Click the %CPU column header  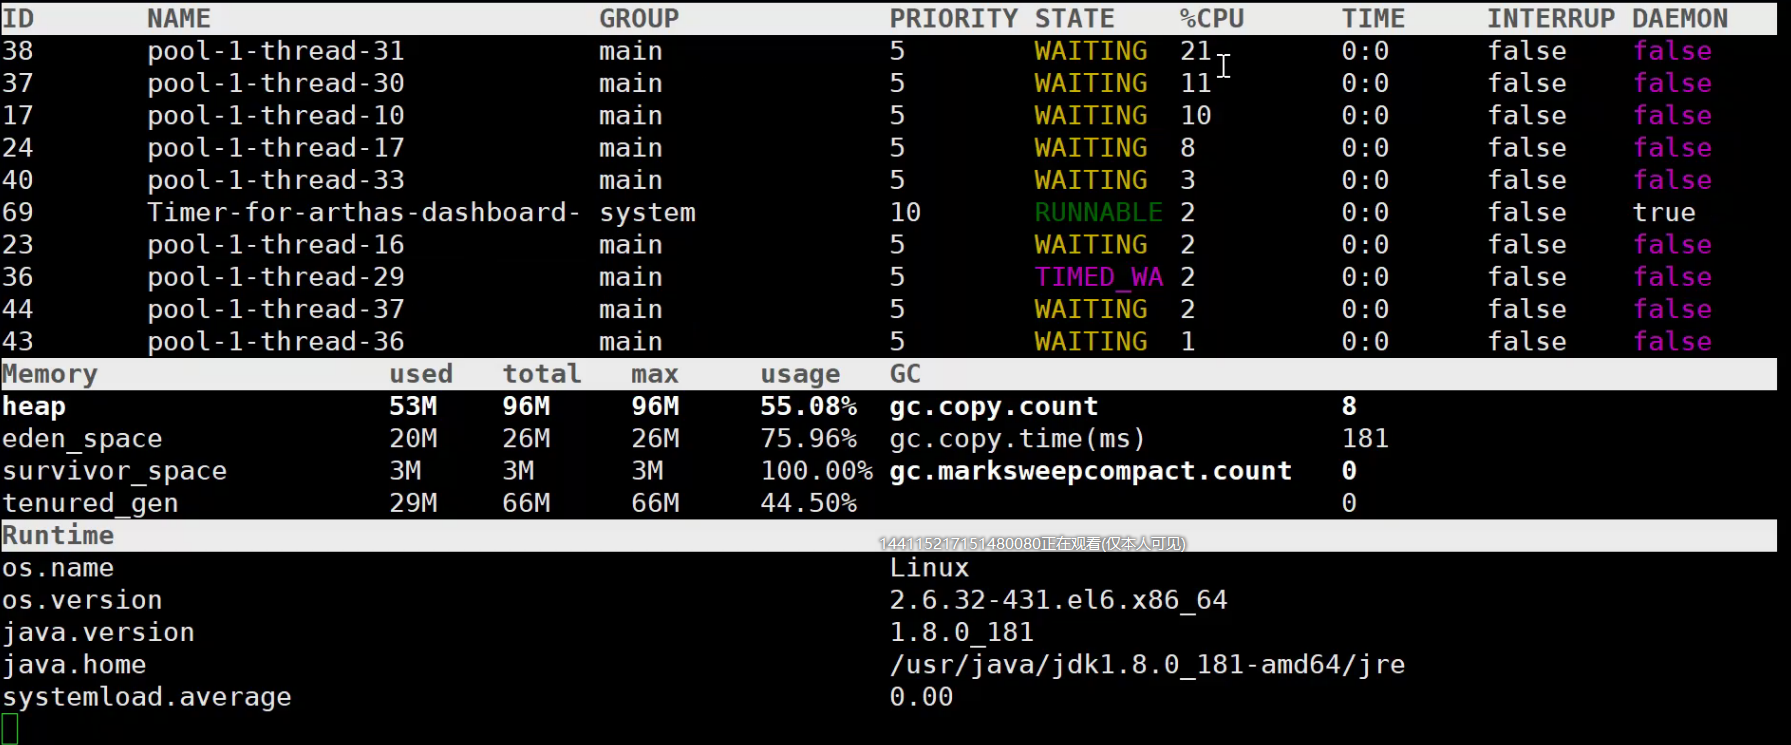pyautogui.click(x=1212, y=19)
